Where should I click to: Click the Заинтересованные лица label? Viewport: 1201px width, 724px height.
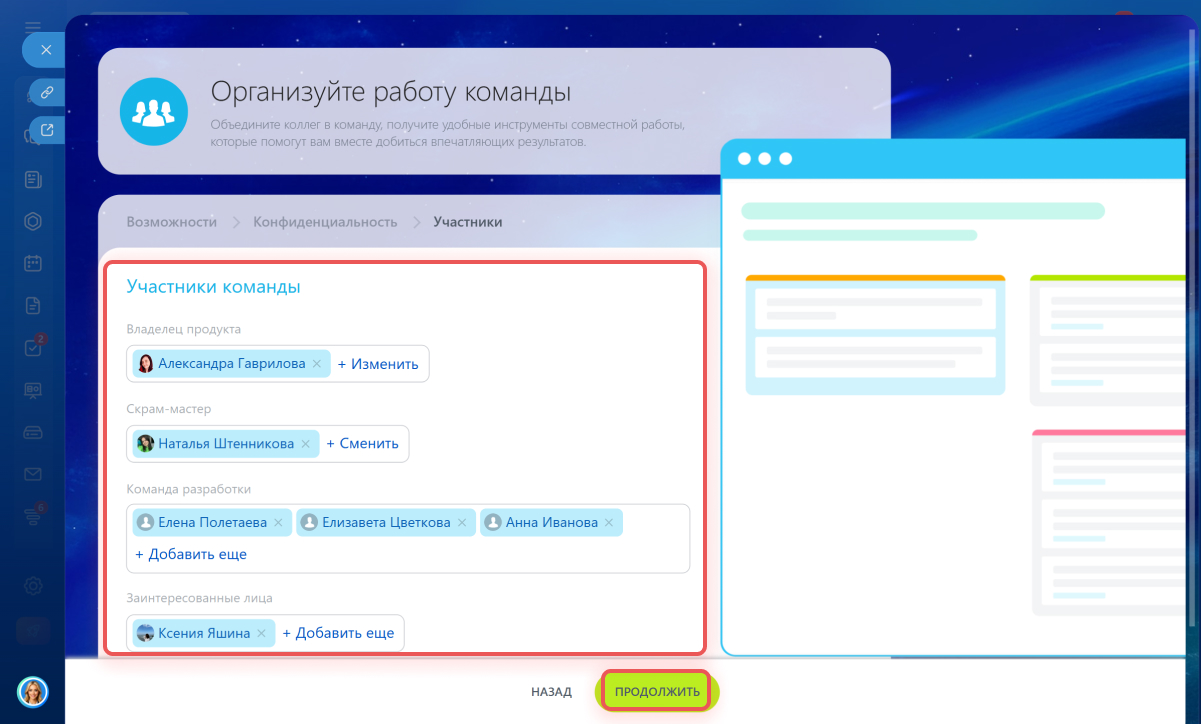199,598
